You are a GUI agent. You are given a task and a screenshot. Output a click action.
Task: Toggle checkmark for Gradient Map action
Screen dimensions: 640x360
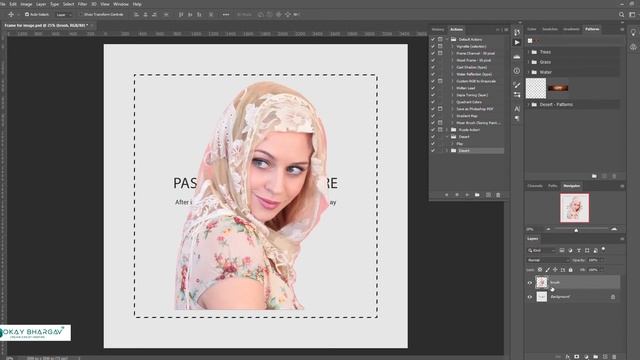433,116
